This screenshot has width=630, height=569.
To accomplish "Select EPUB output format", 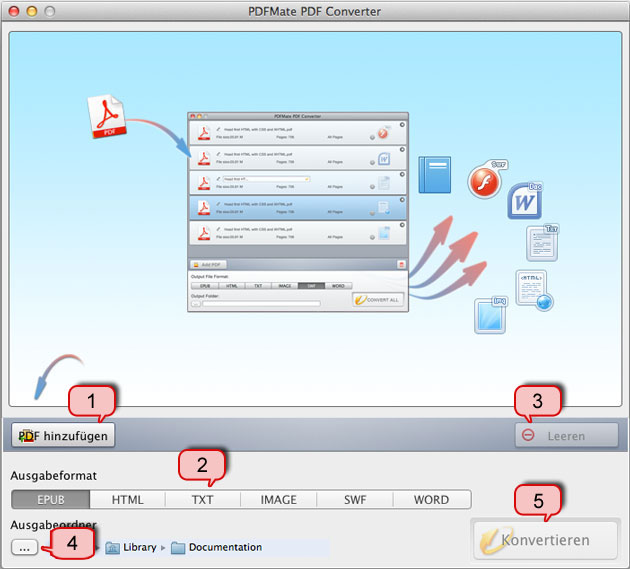I will click(x=51, y=499).
